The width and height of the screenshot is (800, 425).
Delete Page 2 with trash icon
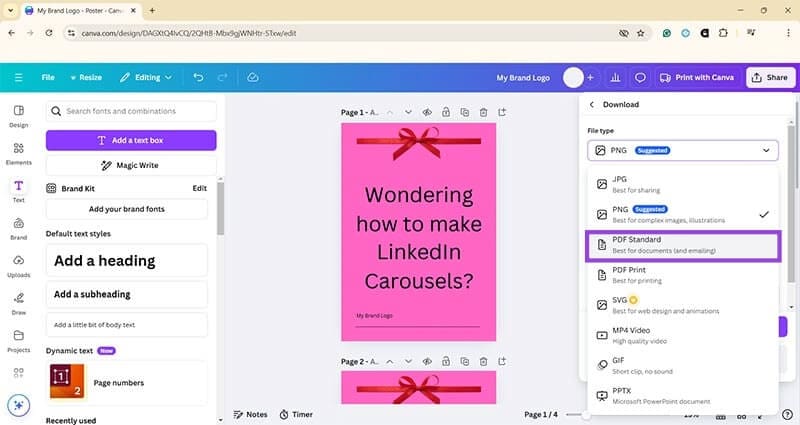coord(483,361)
